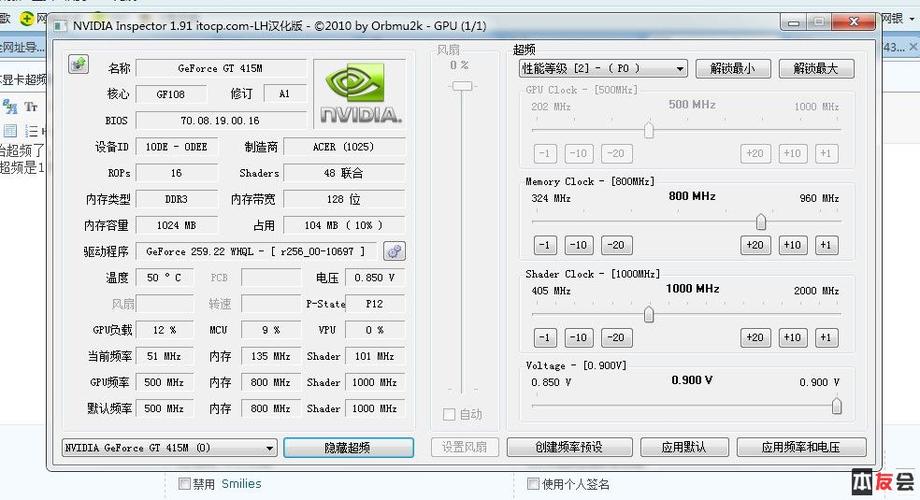Click the NVIDIA logo image

click(360, 93)
